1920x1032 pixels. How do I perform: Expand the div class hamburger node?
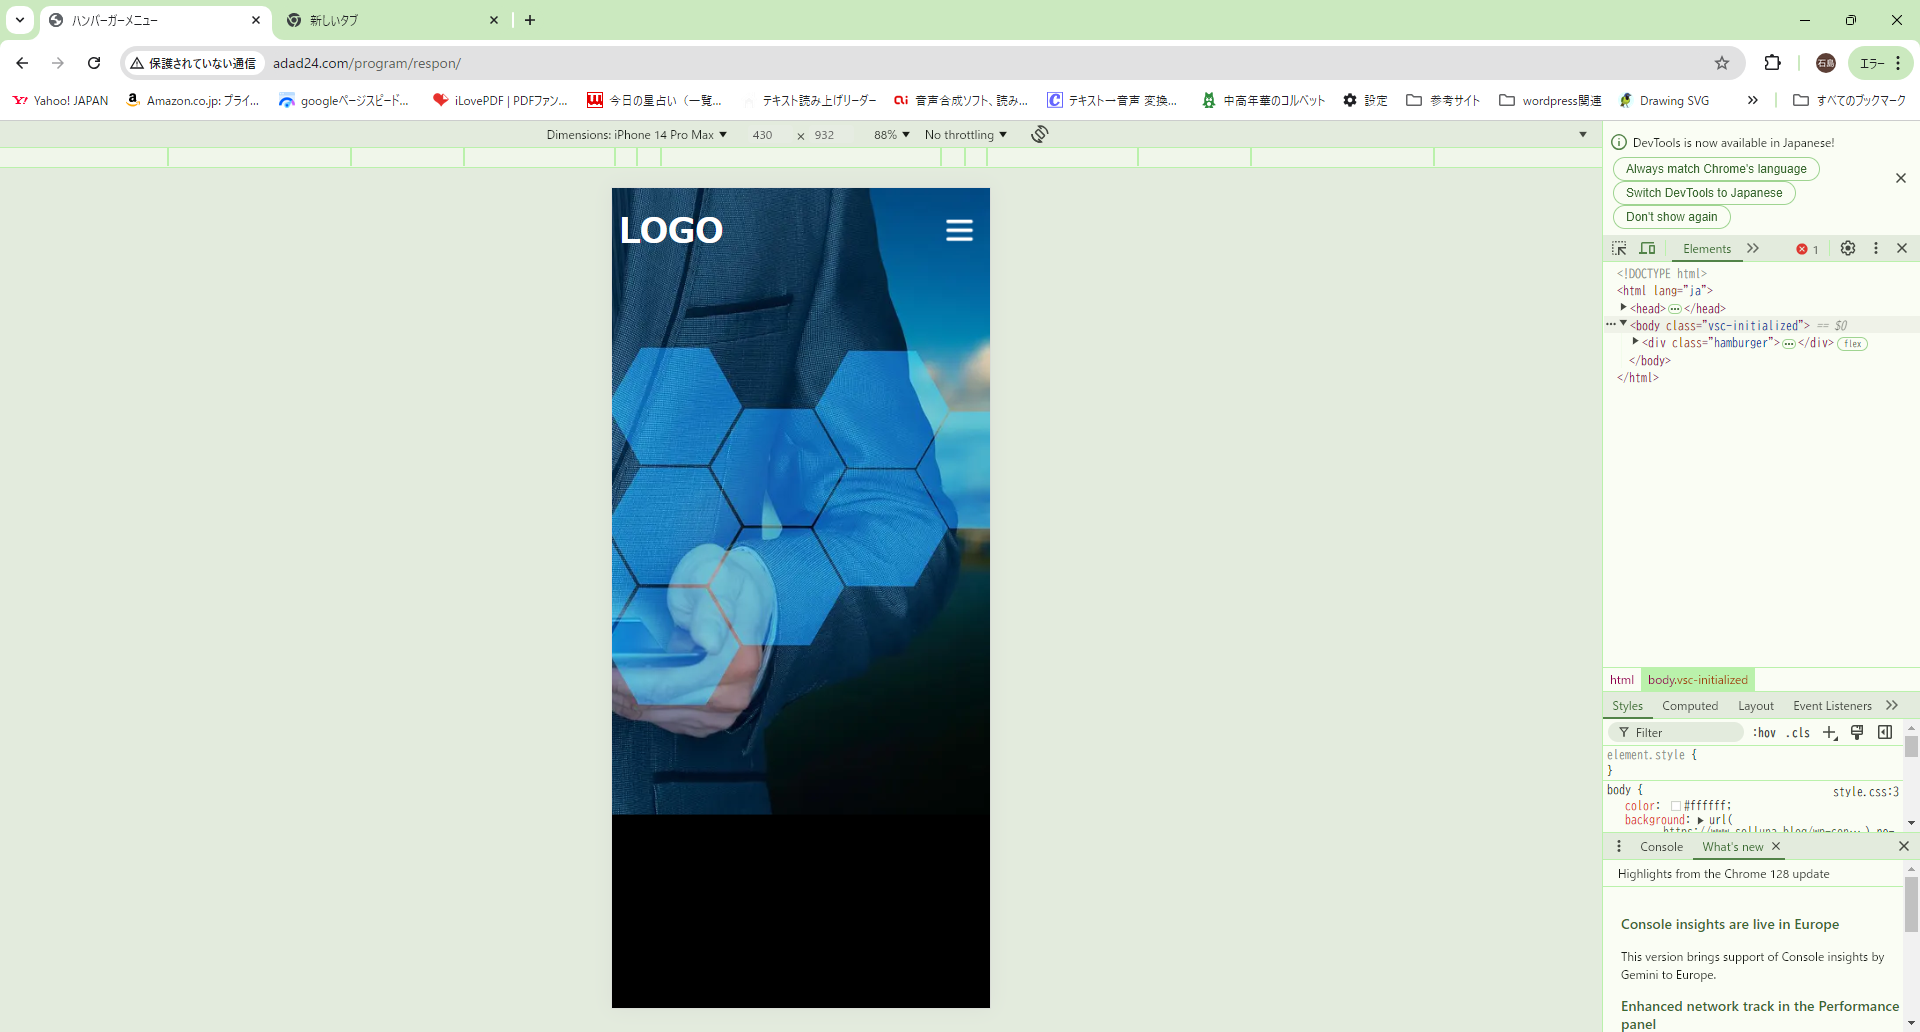point(1635,342)
